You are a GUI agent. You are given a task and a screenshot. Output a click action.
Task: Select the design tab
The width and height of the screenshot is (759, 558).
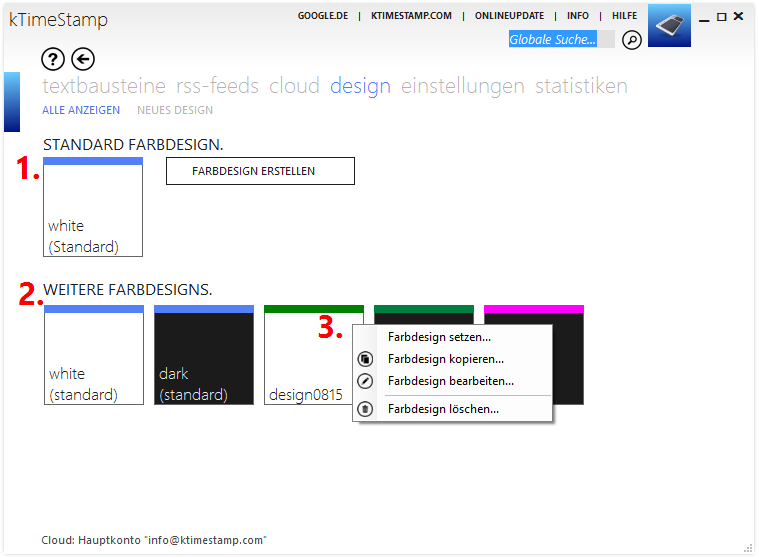(x=360, y=87)
